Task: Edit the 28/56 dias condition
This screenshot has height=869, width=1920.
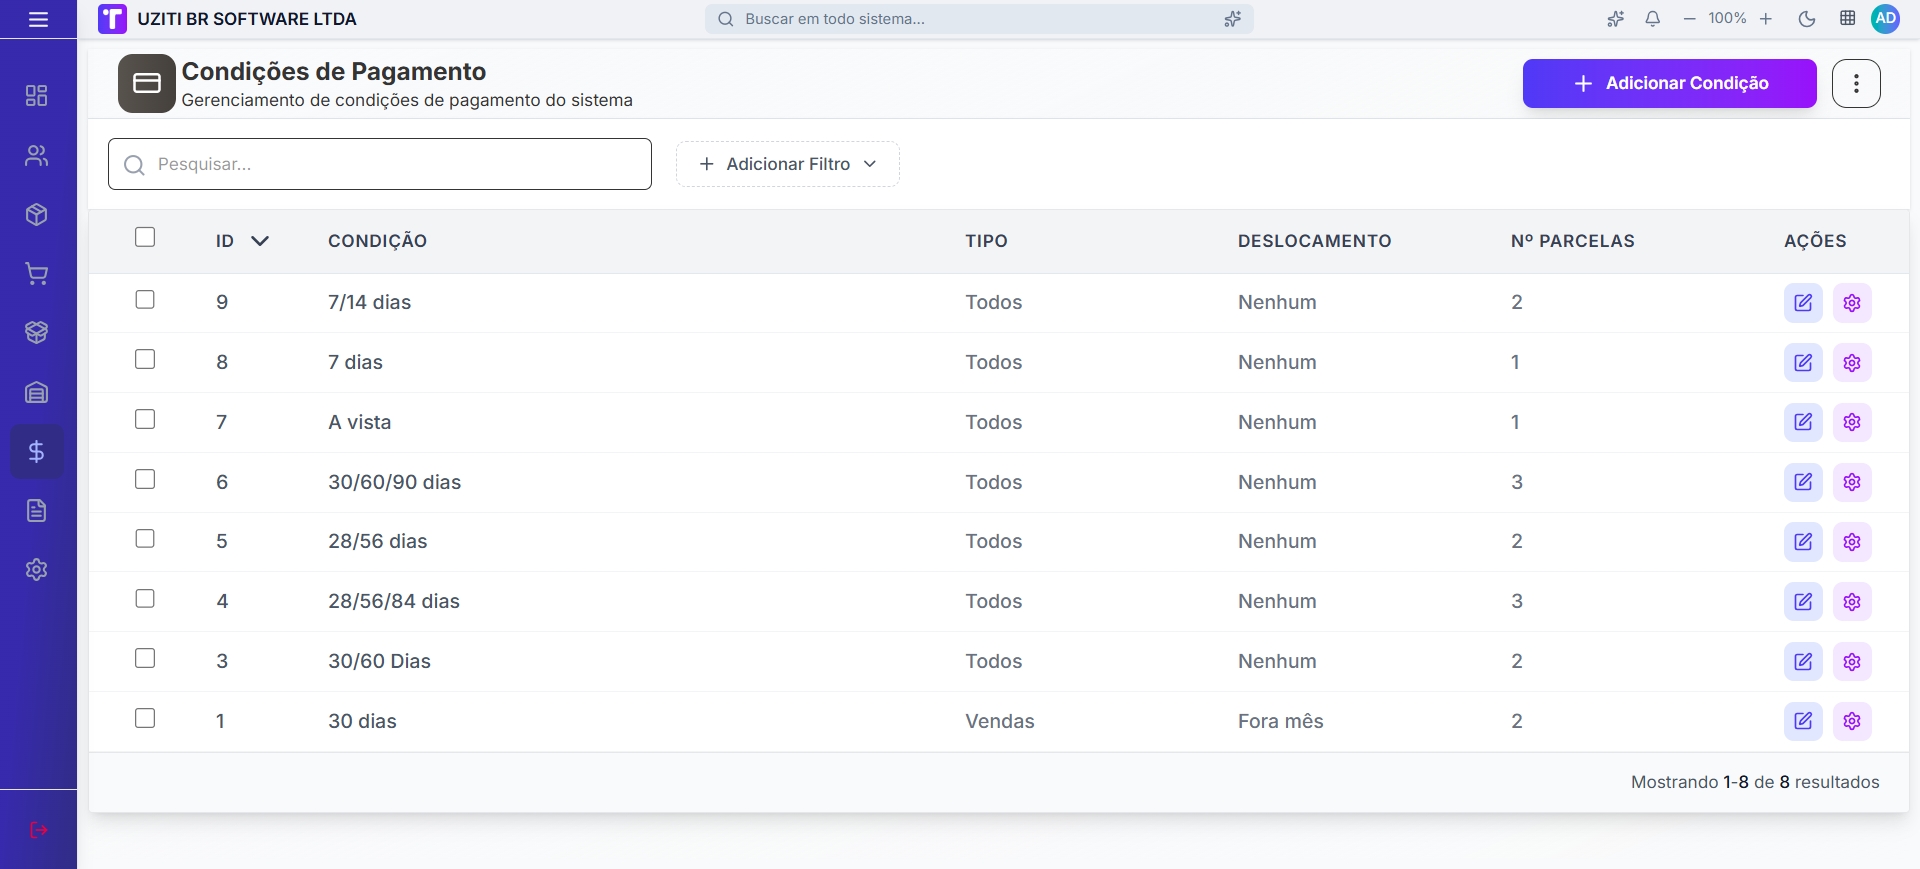Action: point(1803,542)
